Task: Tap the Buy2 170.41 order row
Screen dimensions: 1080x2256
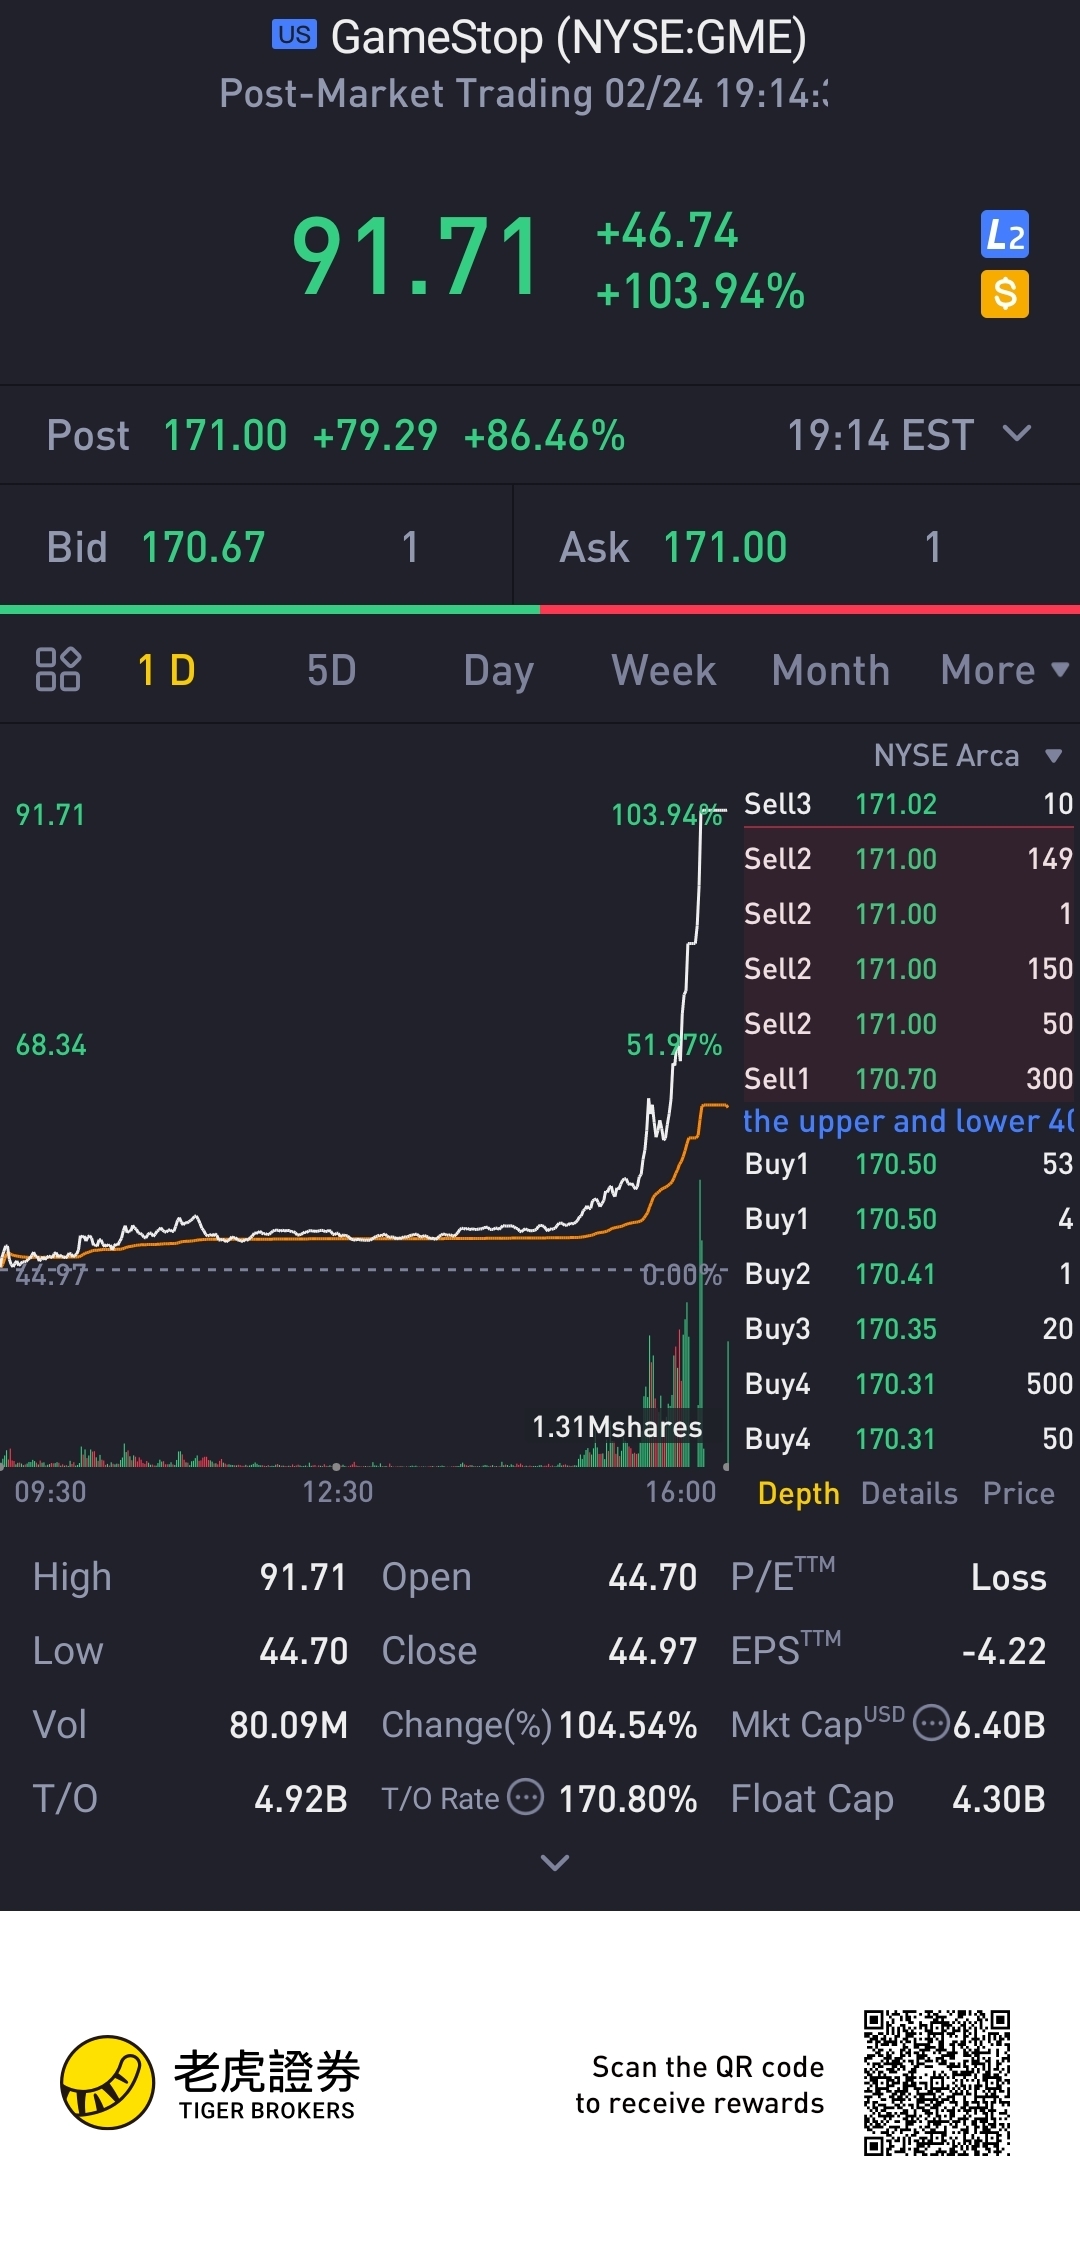Action: (x=908, y=1274)
